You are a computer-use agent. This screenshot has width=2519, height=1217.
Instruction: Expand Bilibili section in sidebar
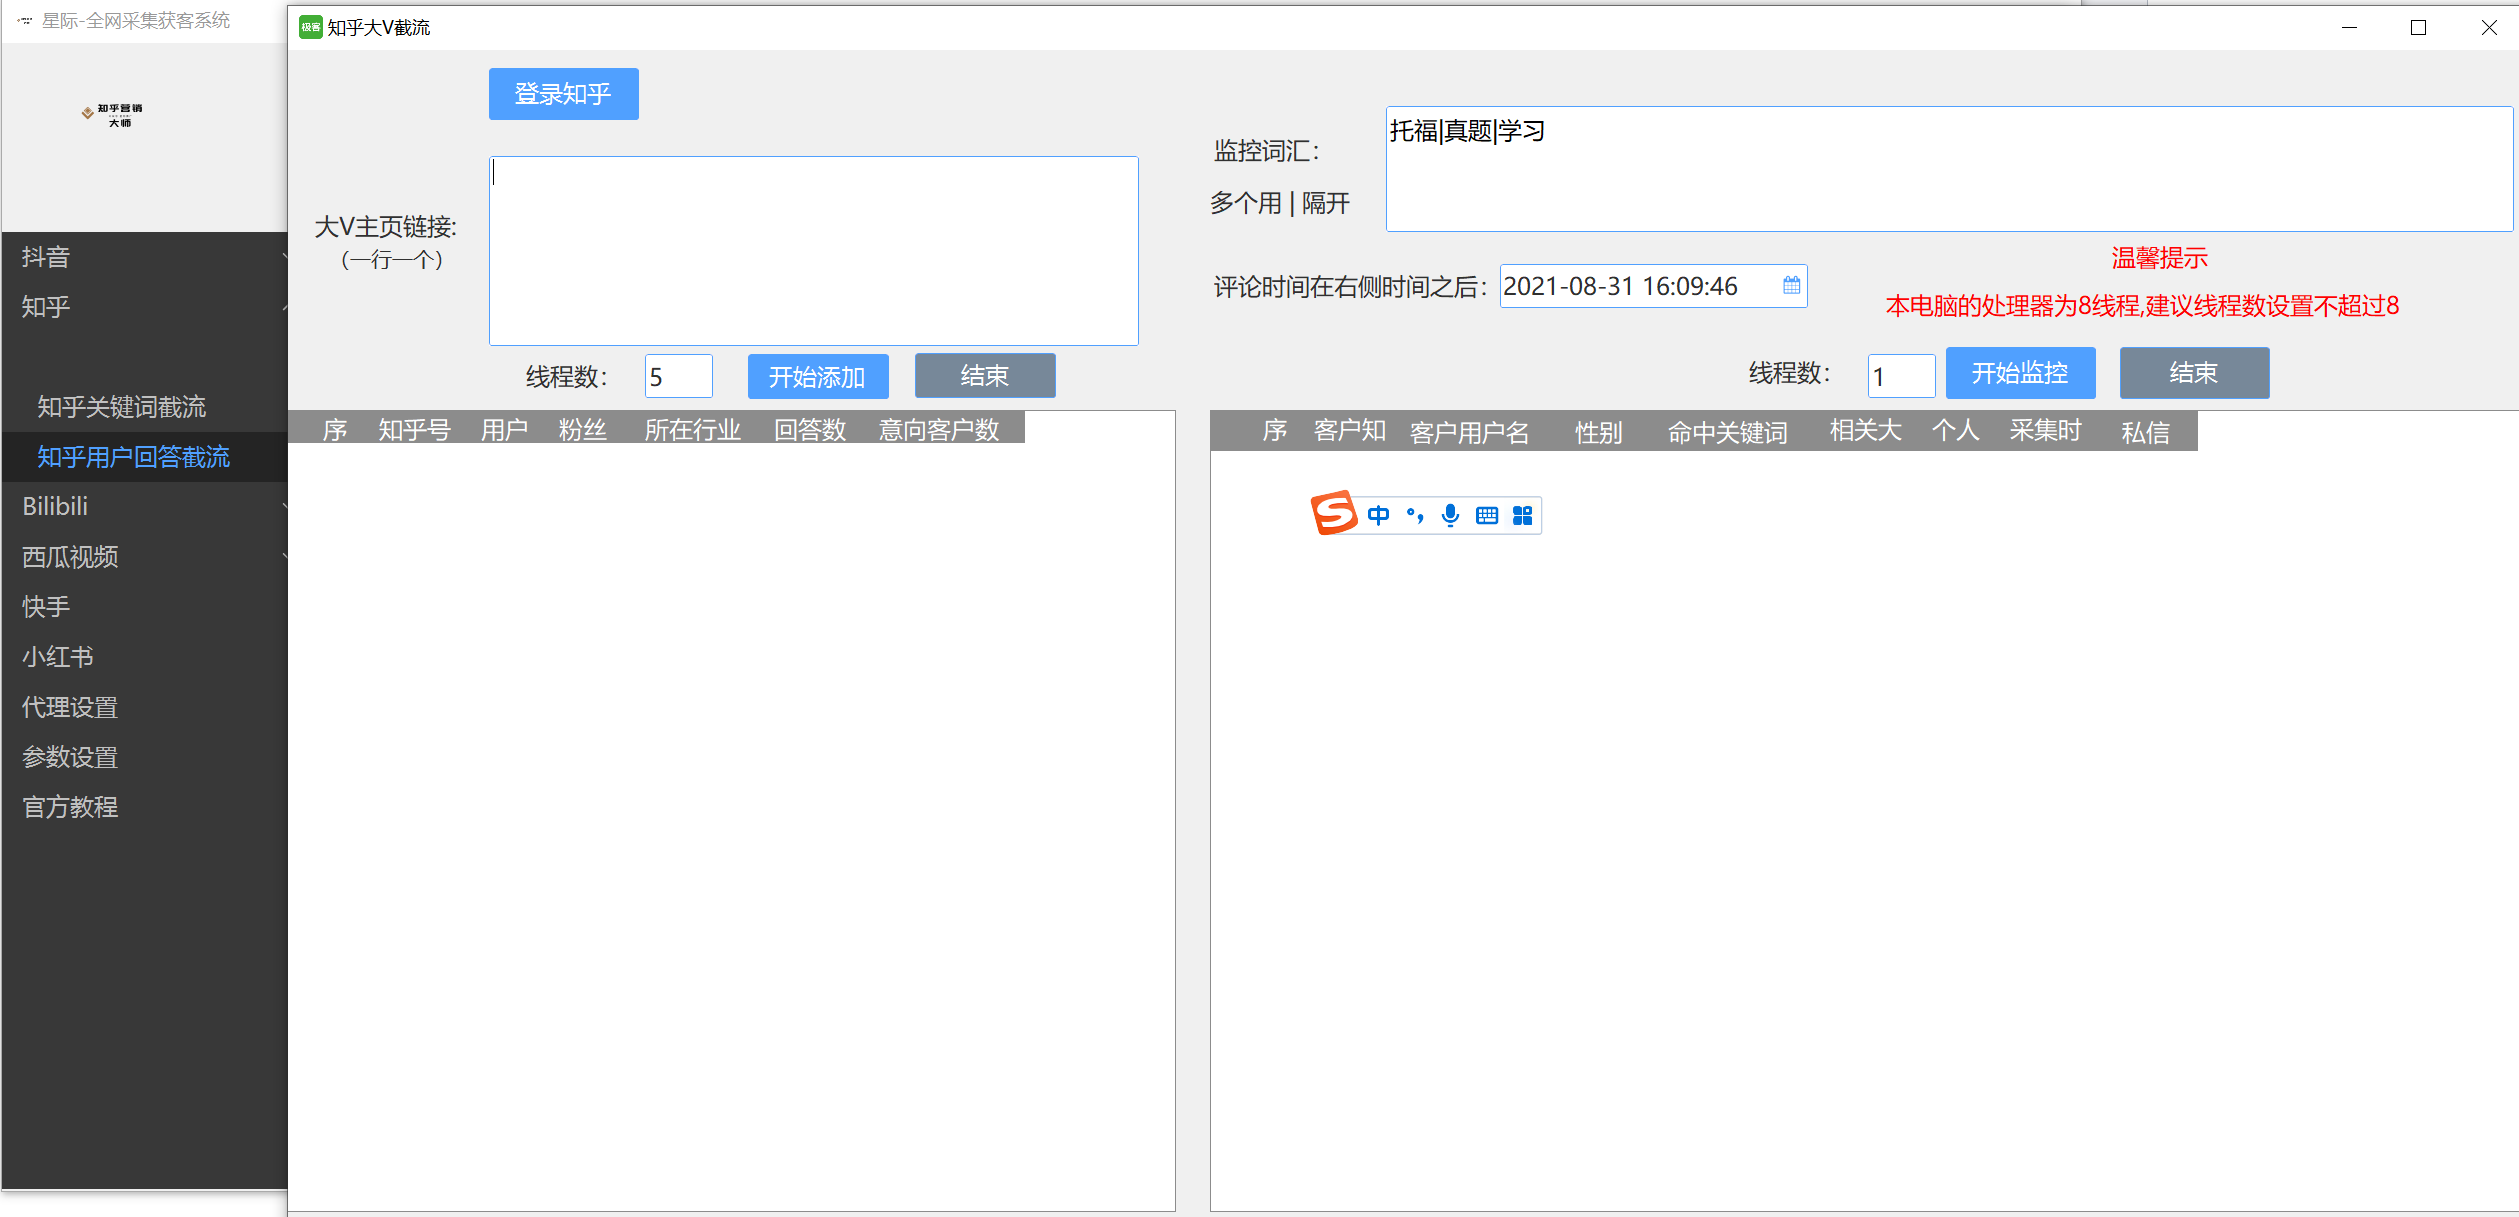[x=145, y=507]
